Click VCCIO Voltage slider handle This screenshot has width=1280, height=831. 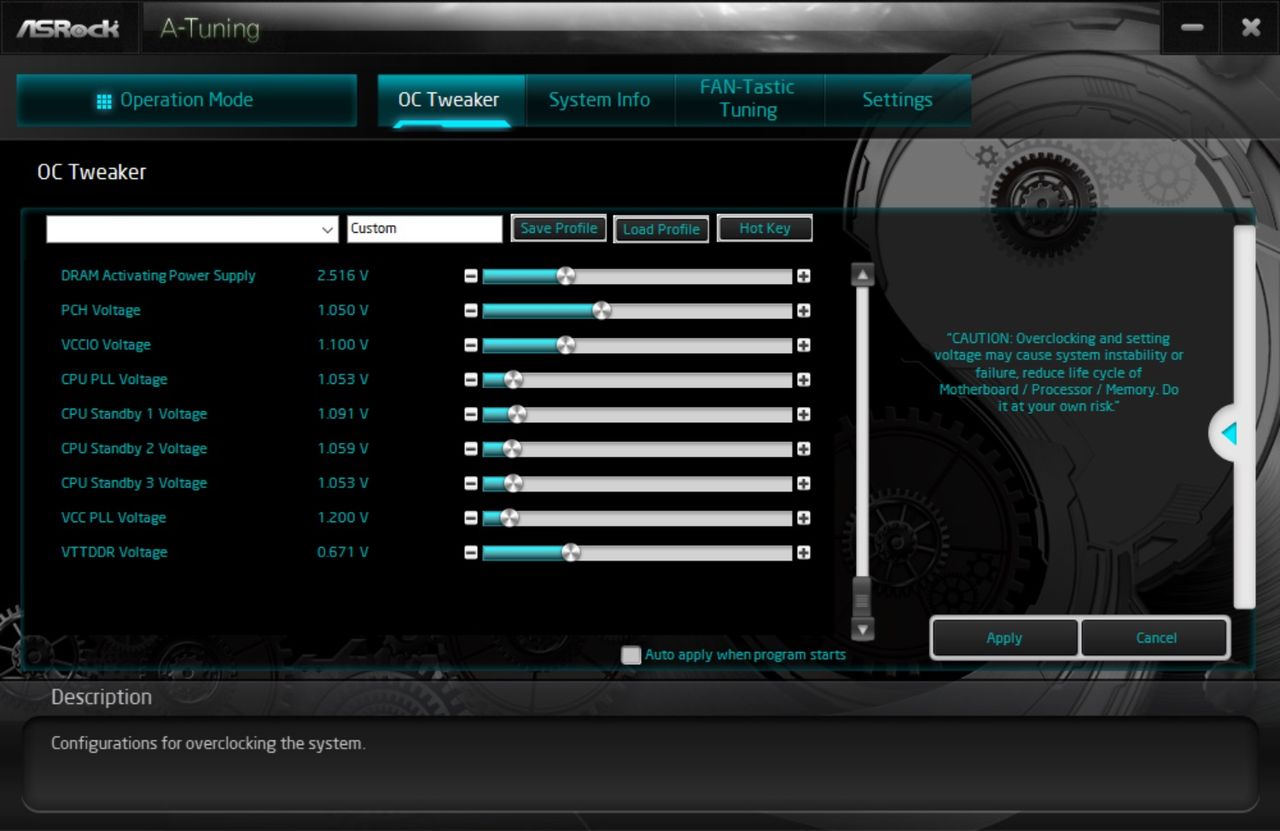point(565,345)
